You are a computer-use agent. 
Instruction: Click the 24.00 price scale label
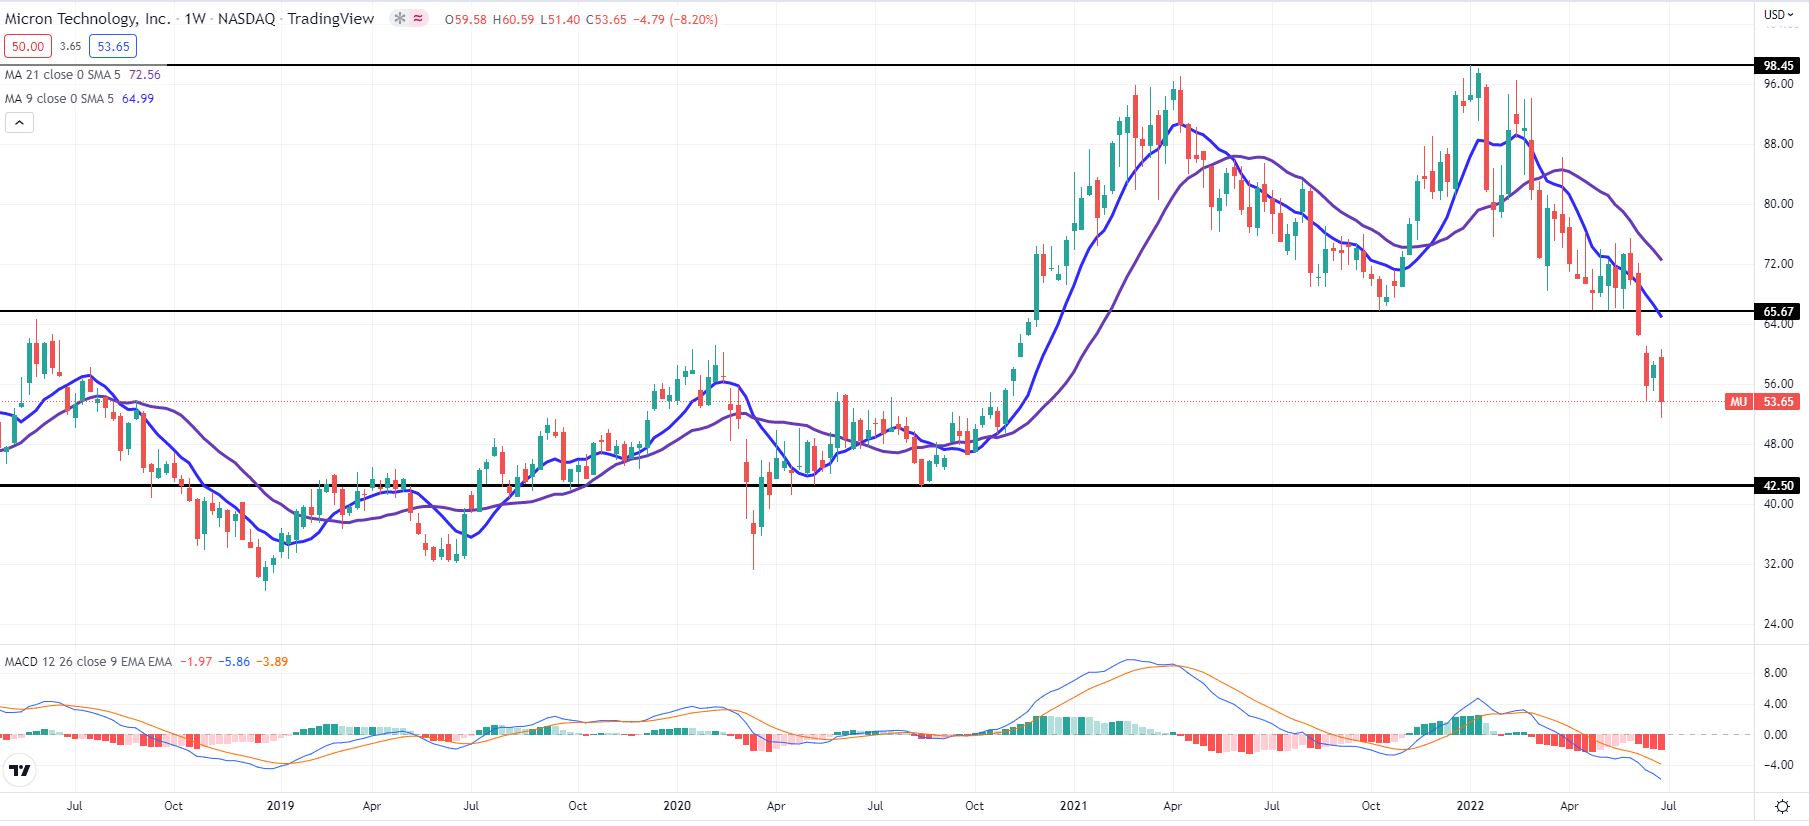[x=1779, y=624]
